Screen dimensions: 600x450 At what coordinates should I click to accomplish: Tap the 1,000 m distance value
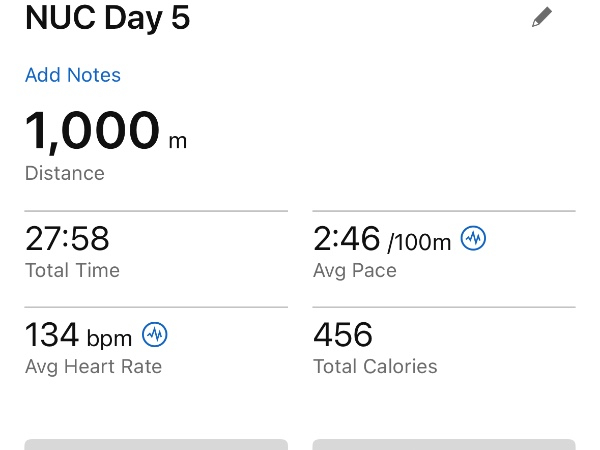click(92, 131)
